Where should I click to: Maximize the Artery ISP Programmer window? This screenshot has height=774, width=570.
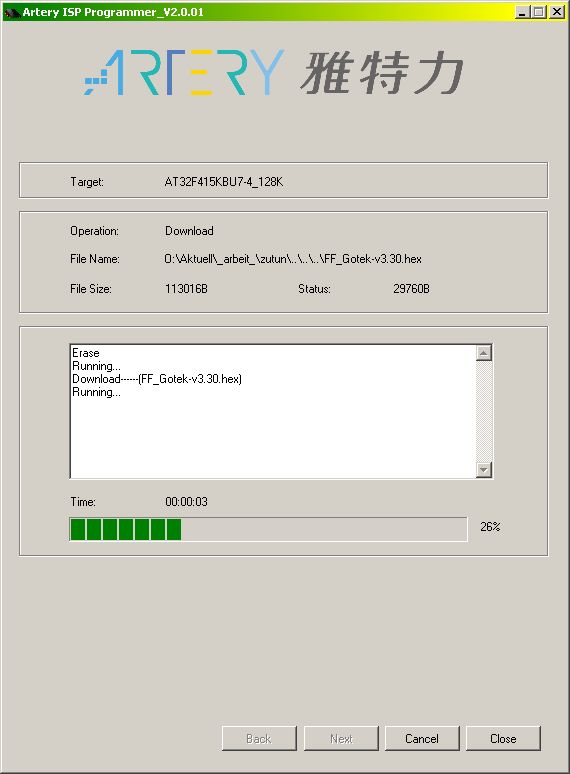click(x=538, y=11)
